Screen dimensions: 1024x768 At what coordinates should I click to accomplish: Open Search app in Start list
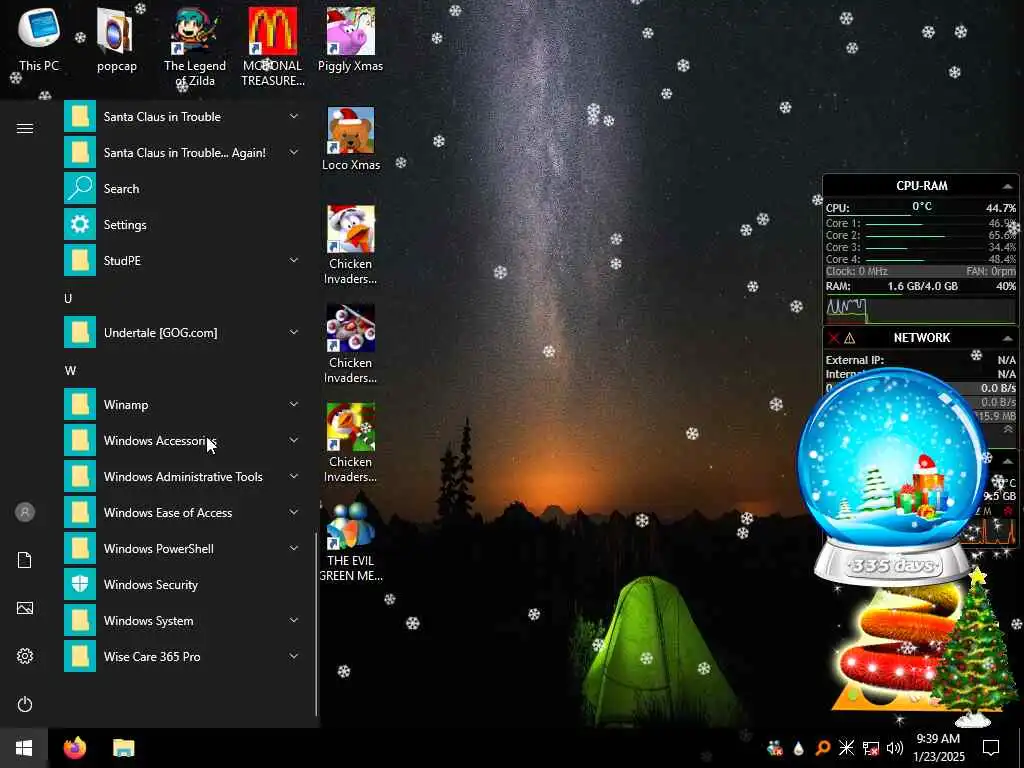pyautogui.click(x=183, y=189)
